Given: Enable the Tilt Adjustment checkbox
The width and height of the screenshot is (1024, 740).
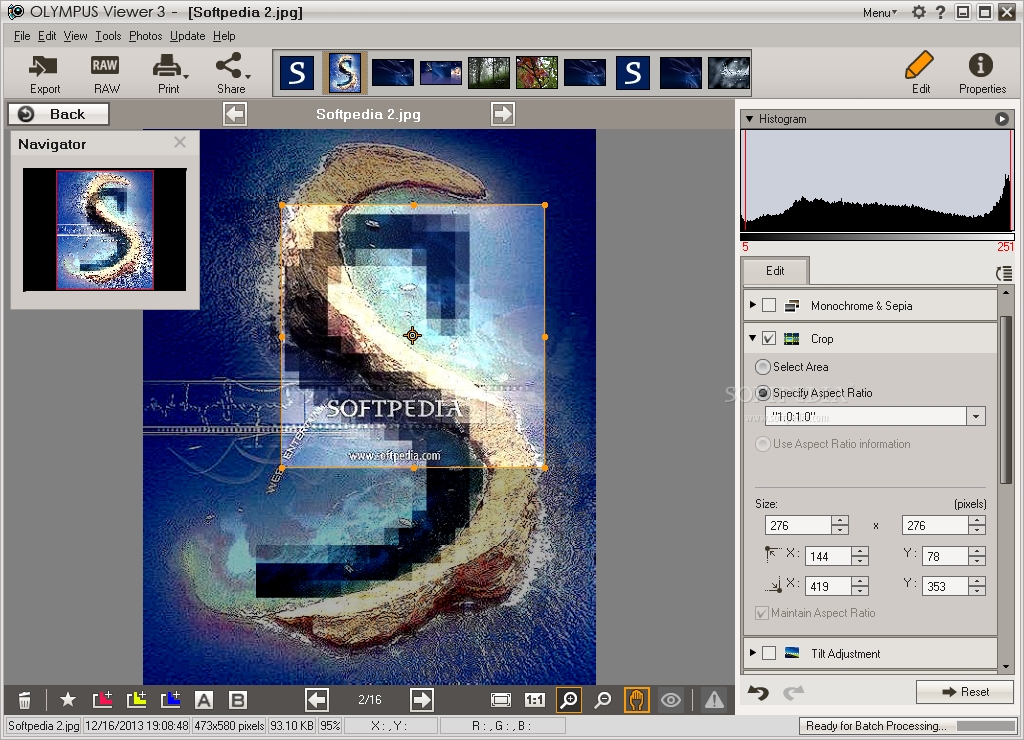Looking at the screenshot, I should [x=769, y=653].
